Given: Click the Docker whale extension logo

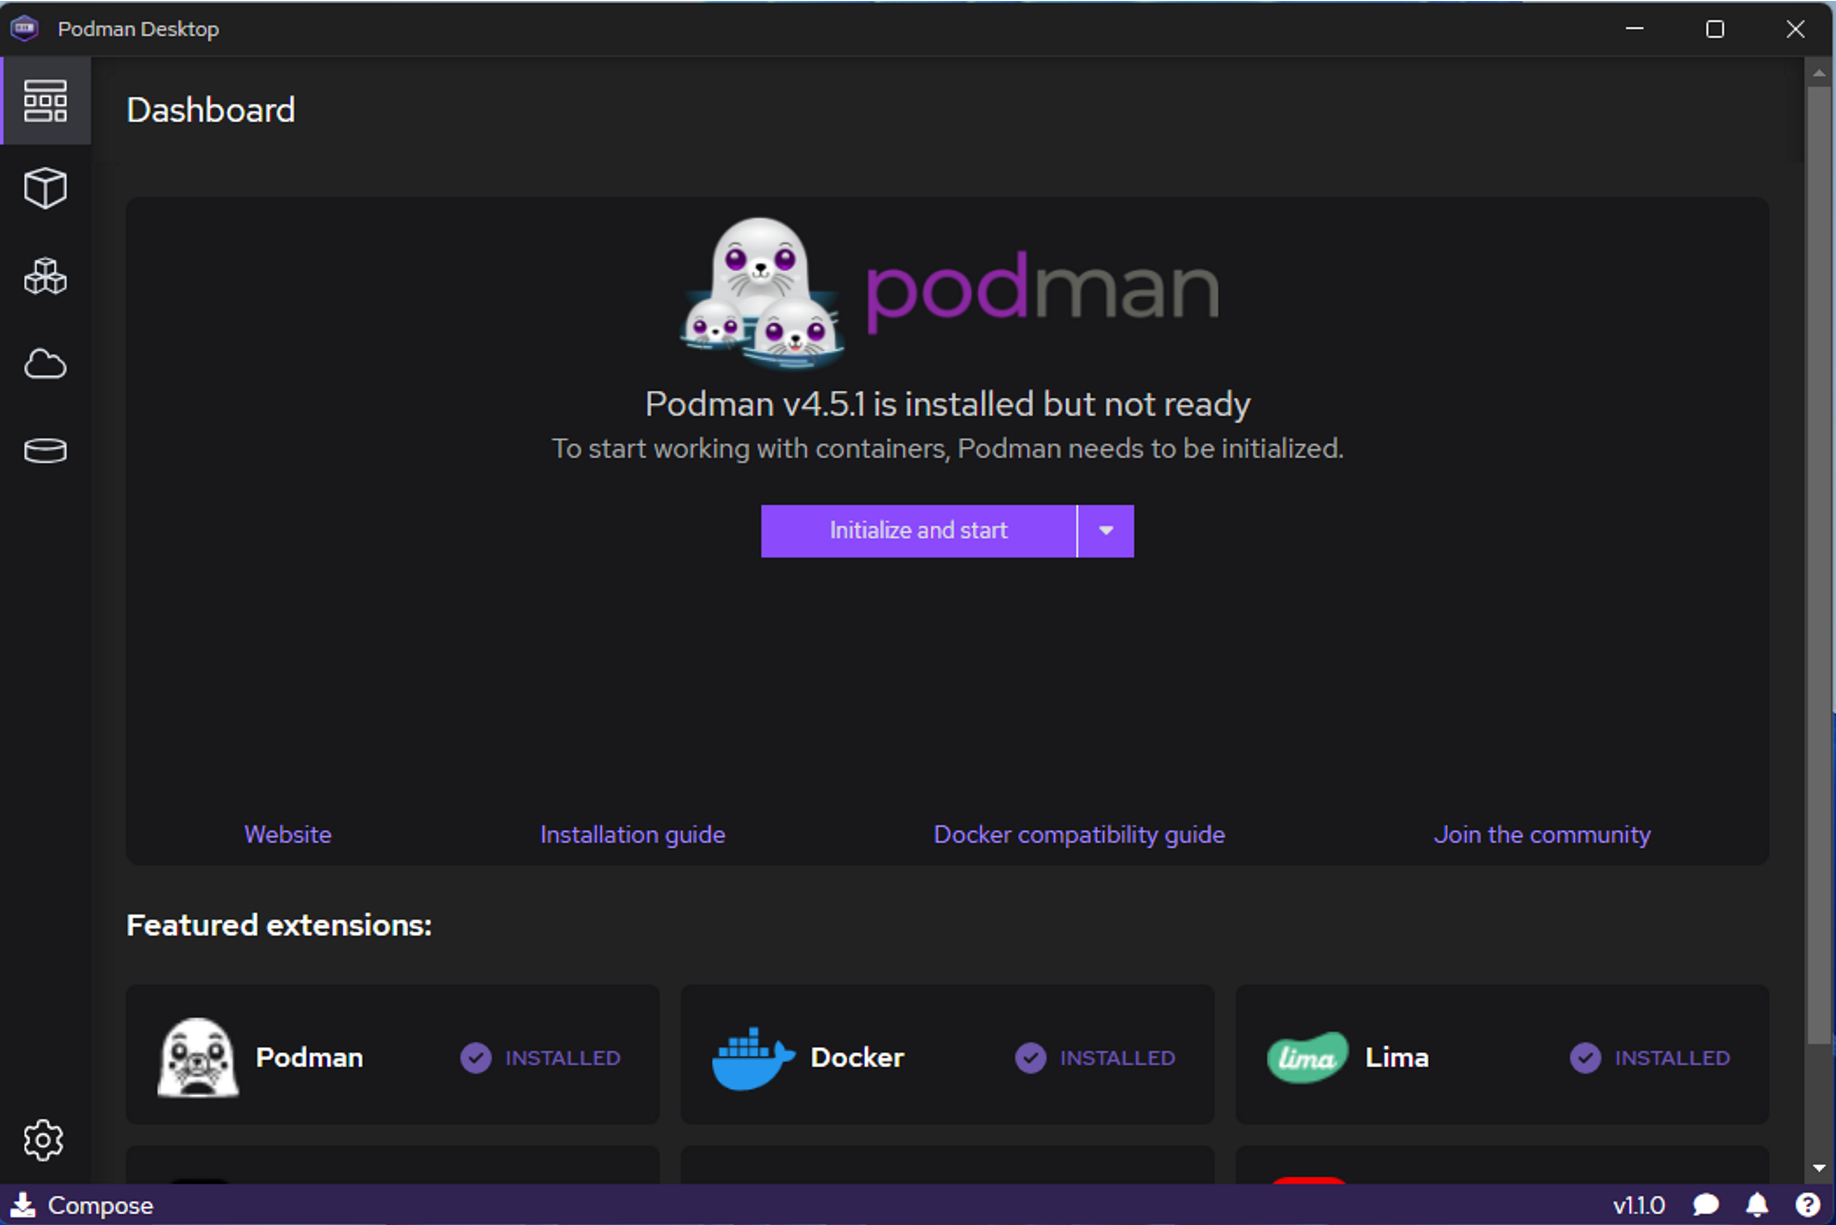Looking at the screenshot, I should (753, 1057).
